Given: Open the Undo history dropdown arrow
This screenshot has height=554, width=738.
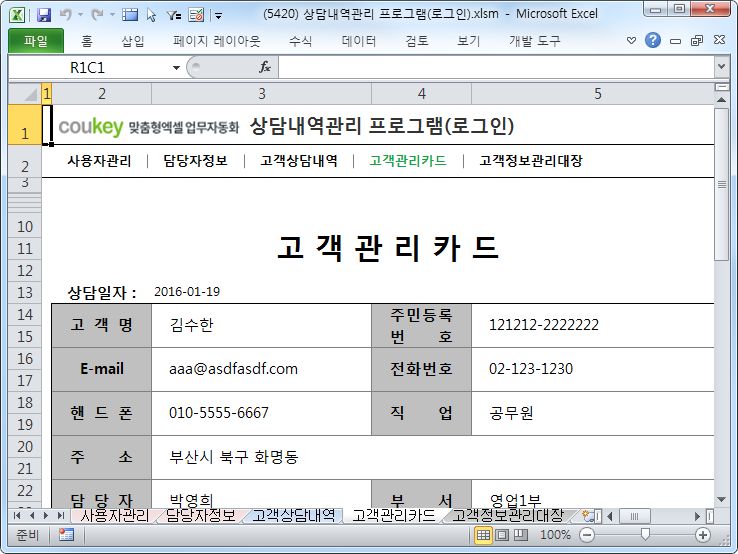Looking at the screenshot, I should point(80,15).
